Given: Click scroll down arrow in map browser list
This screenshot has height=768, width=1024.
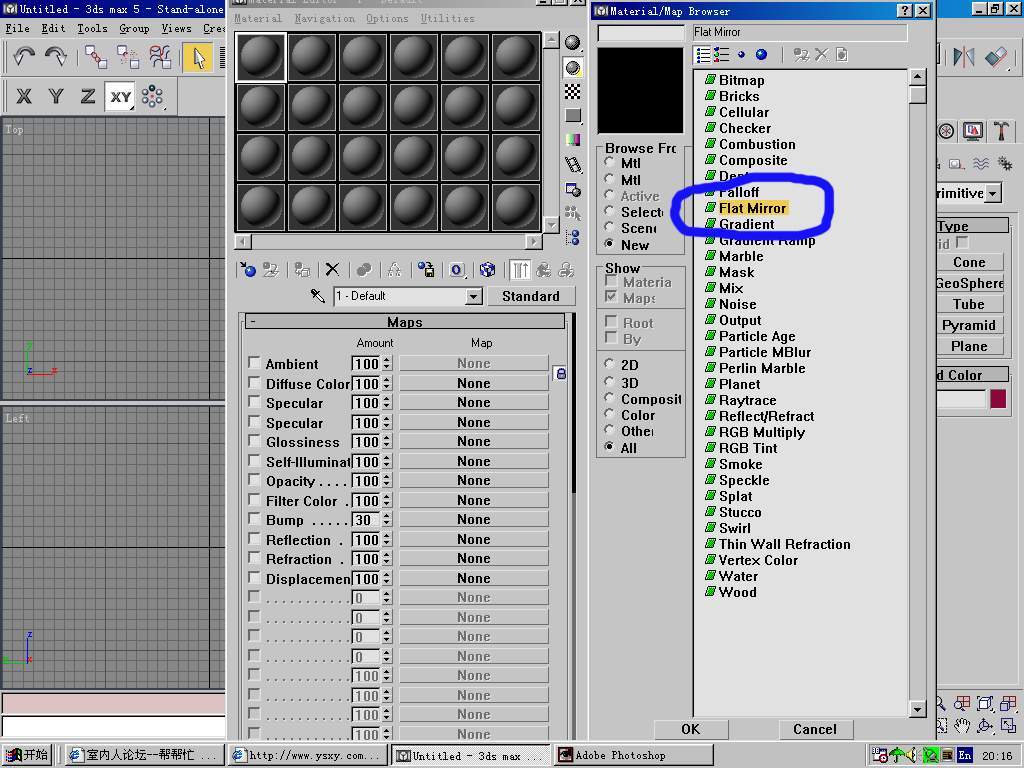Looking at the screenshot, I should [917, 708].
